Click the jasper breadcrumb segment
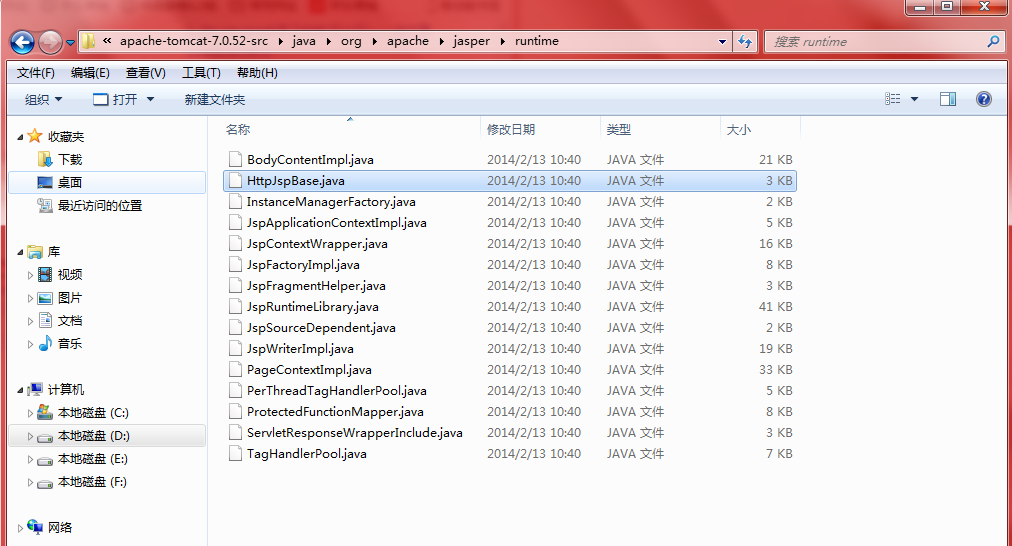Image resolution: width=1012 pixels, height=546 pixels. [471, 41]
